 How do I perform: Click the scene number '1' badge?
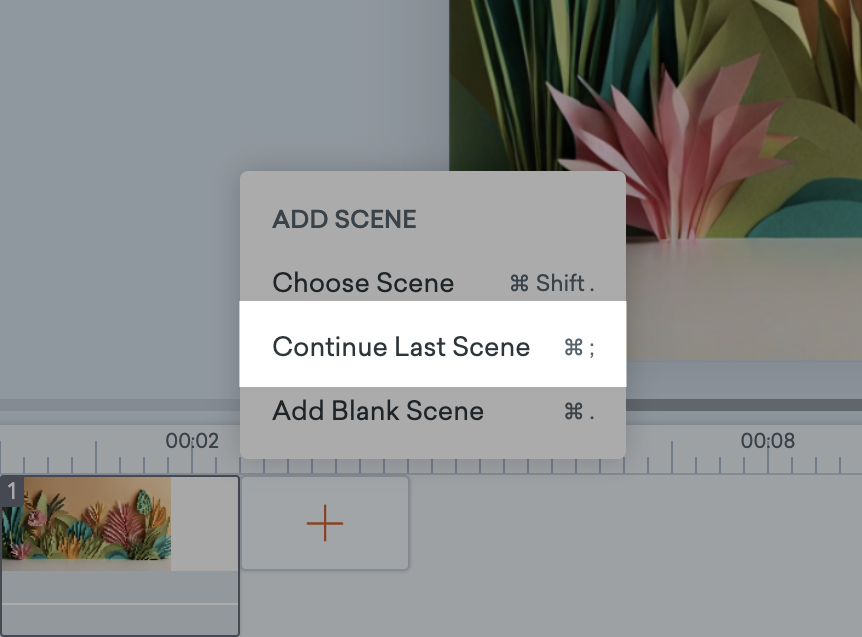click(x=11, y=489)
